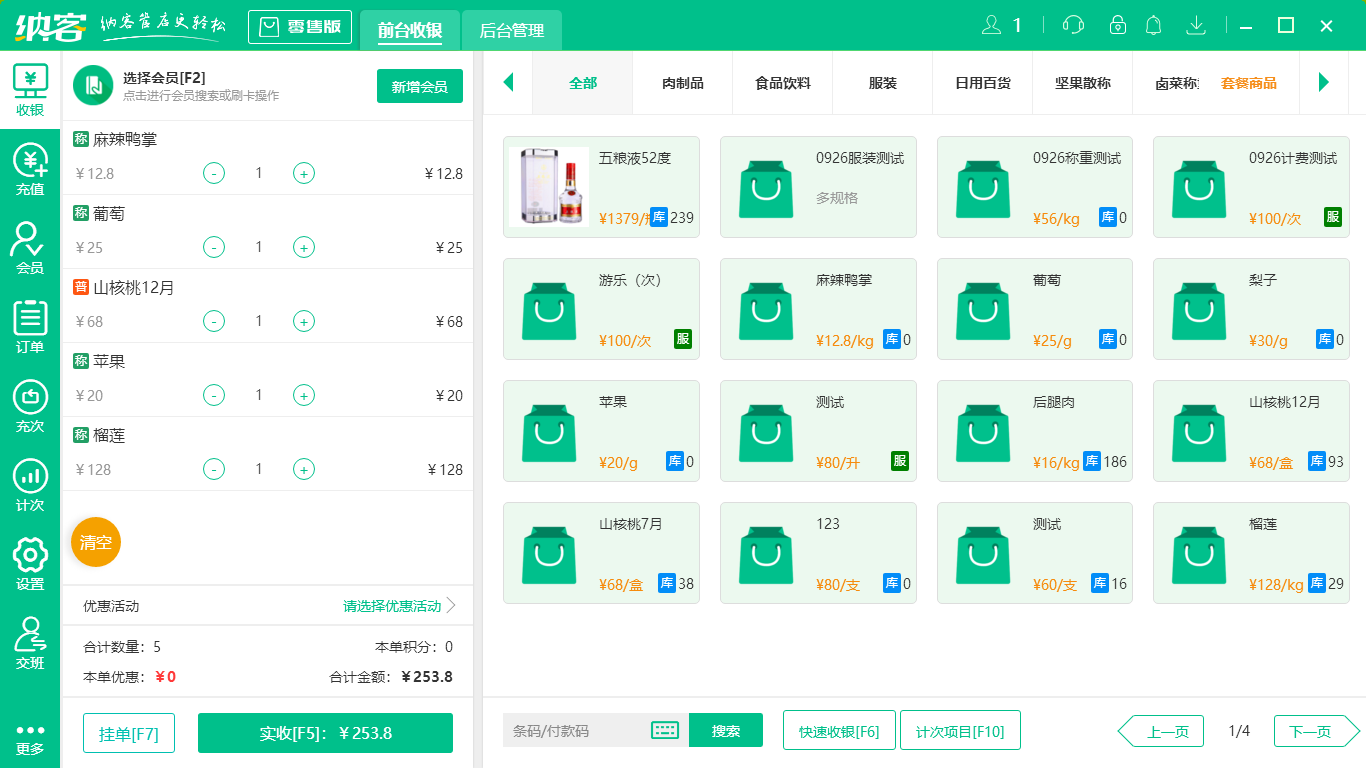Select the 肉制品 category tab
The width and height of the screenshot is (1366, 768).
(x=682, y=84)
